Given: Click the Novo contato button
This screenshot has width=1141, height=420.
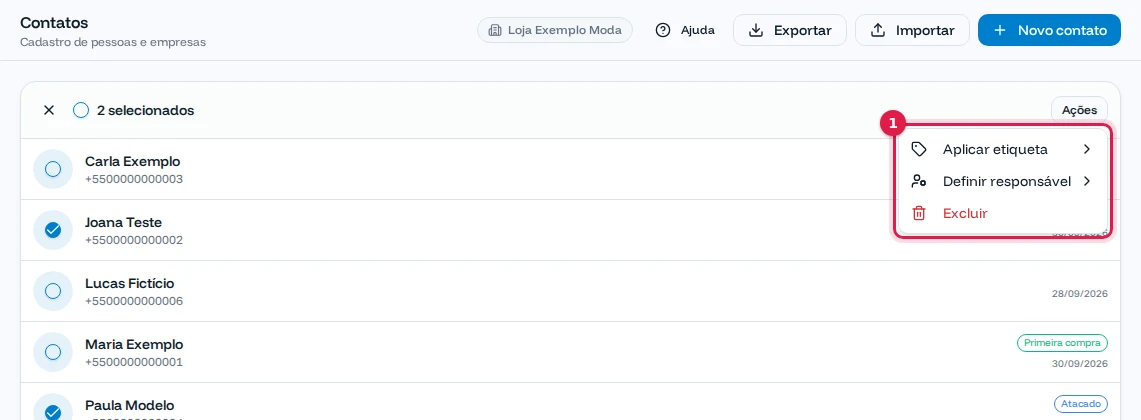Looking at the screenshot, I should pos(1049,31).
